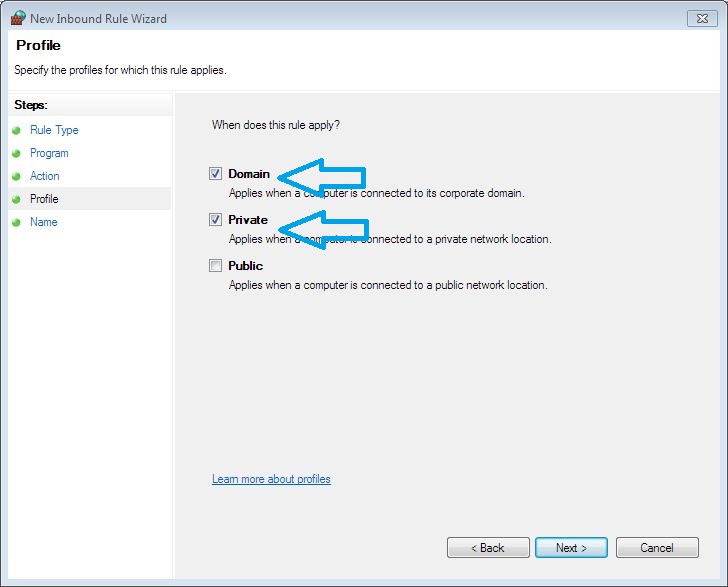Continue with the Next button

[571, 548]
